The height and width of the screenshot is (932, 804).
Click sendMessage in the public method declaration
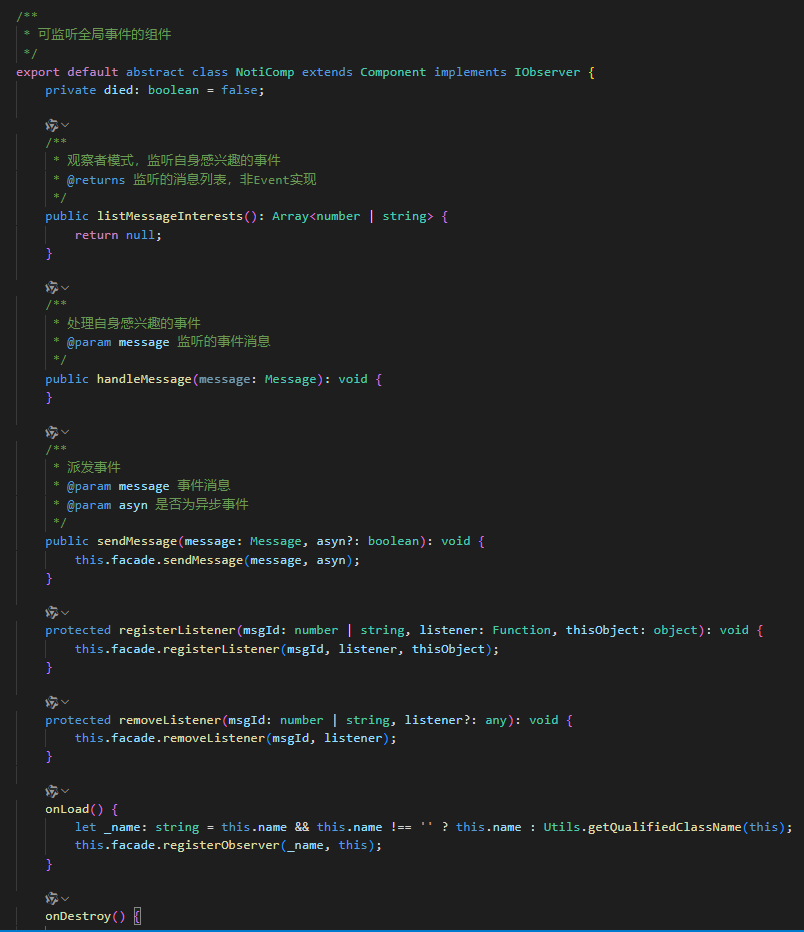pyautogui.click(x=137, y=541)
